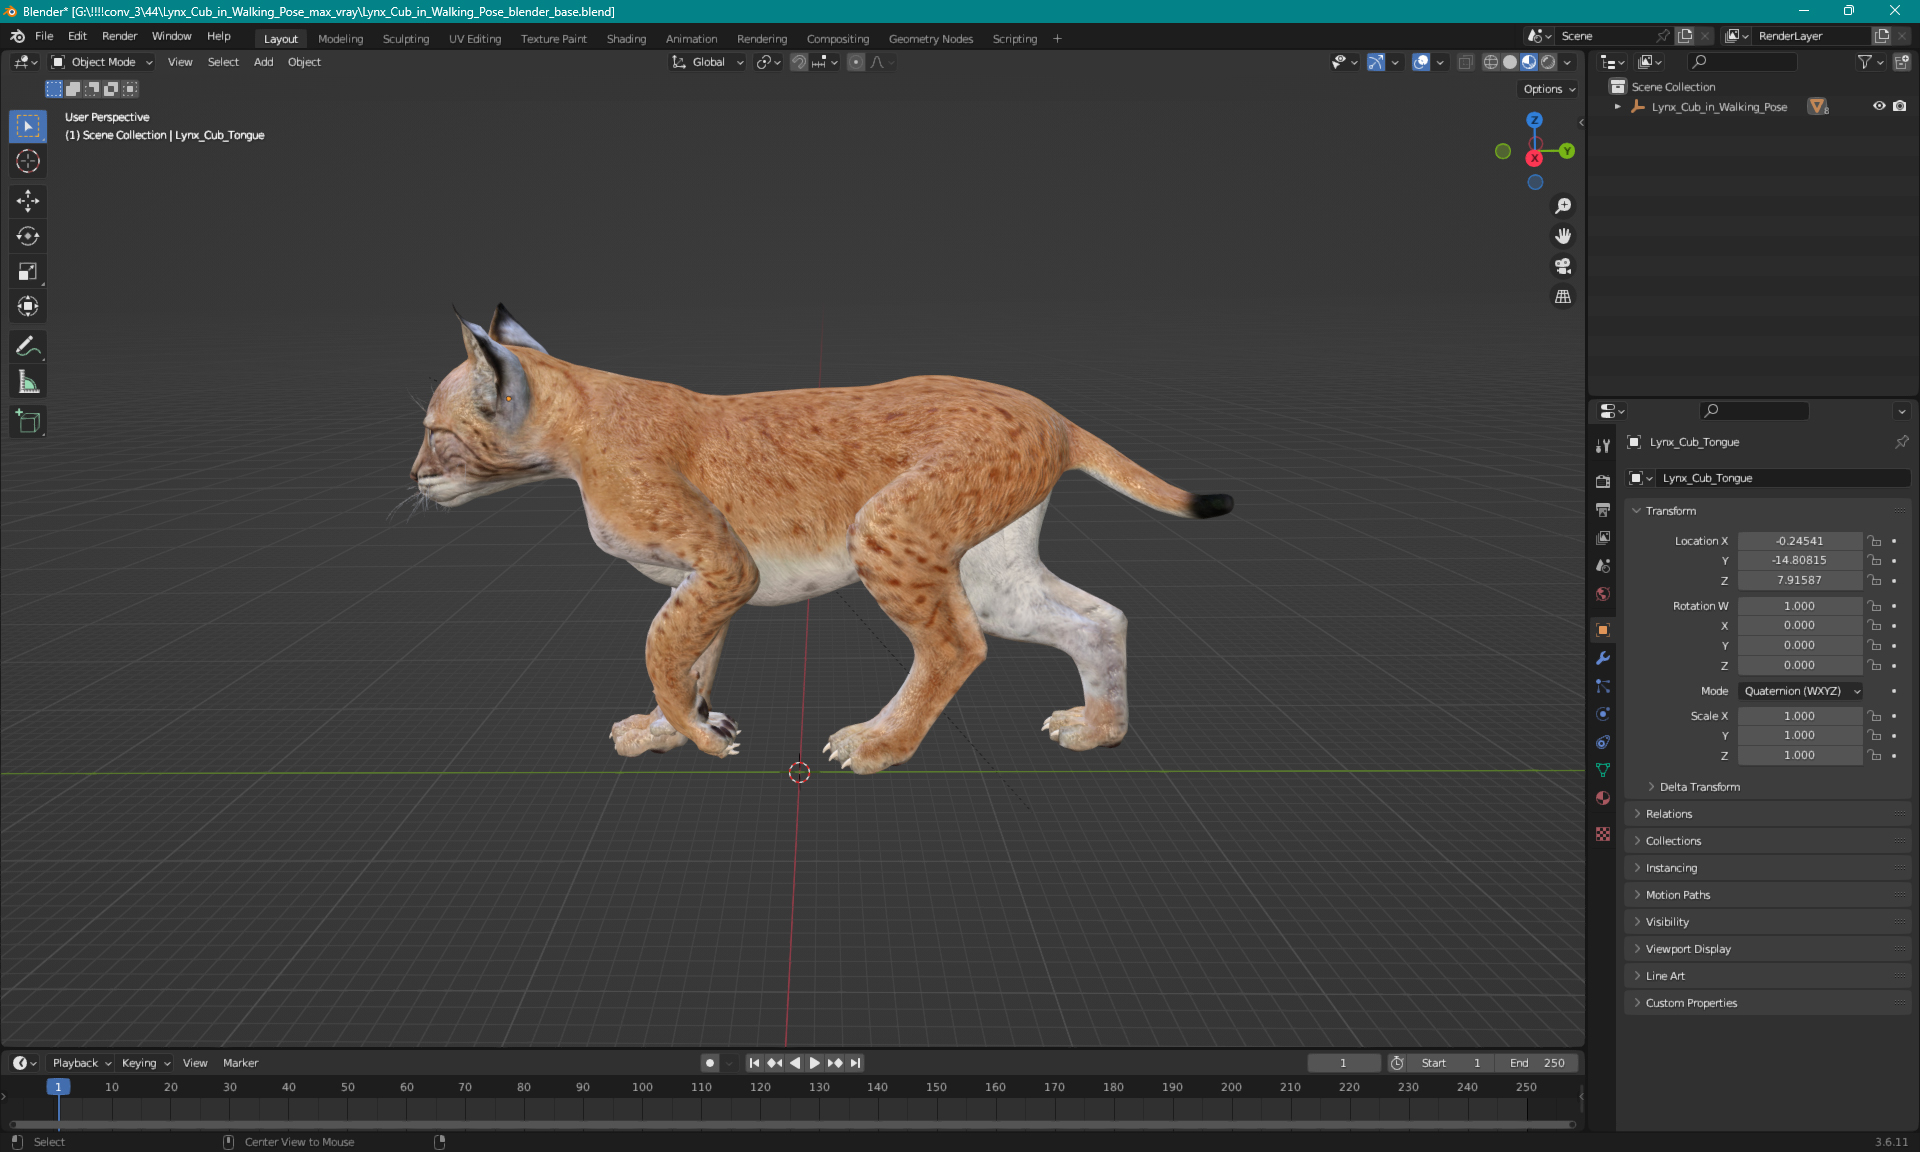
Task: Switch perspective/orthographic grid icon
Action: pos(1562,297)
